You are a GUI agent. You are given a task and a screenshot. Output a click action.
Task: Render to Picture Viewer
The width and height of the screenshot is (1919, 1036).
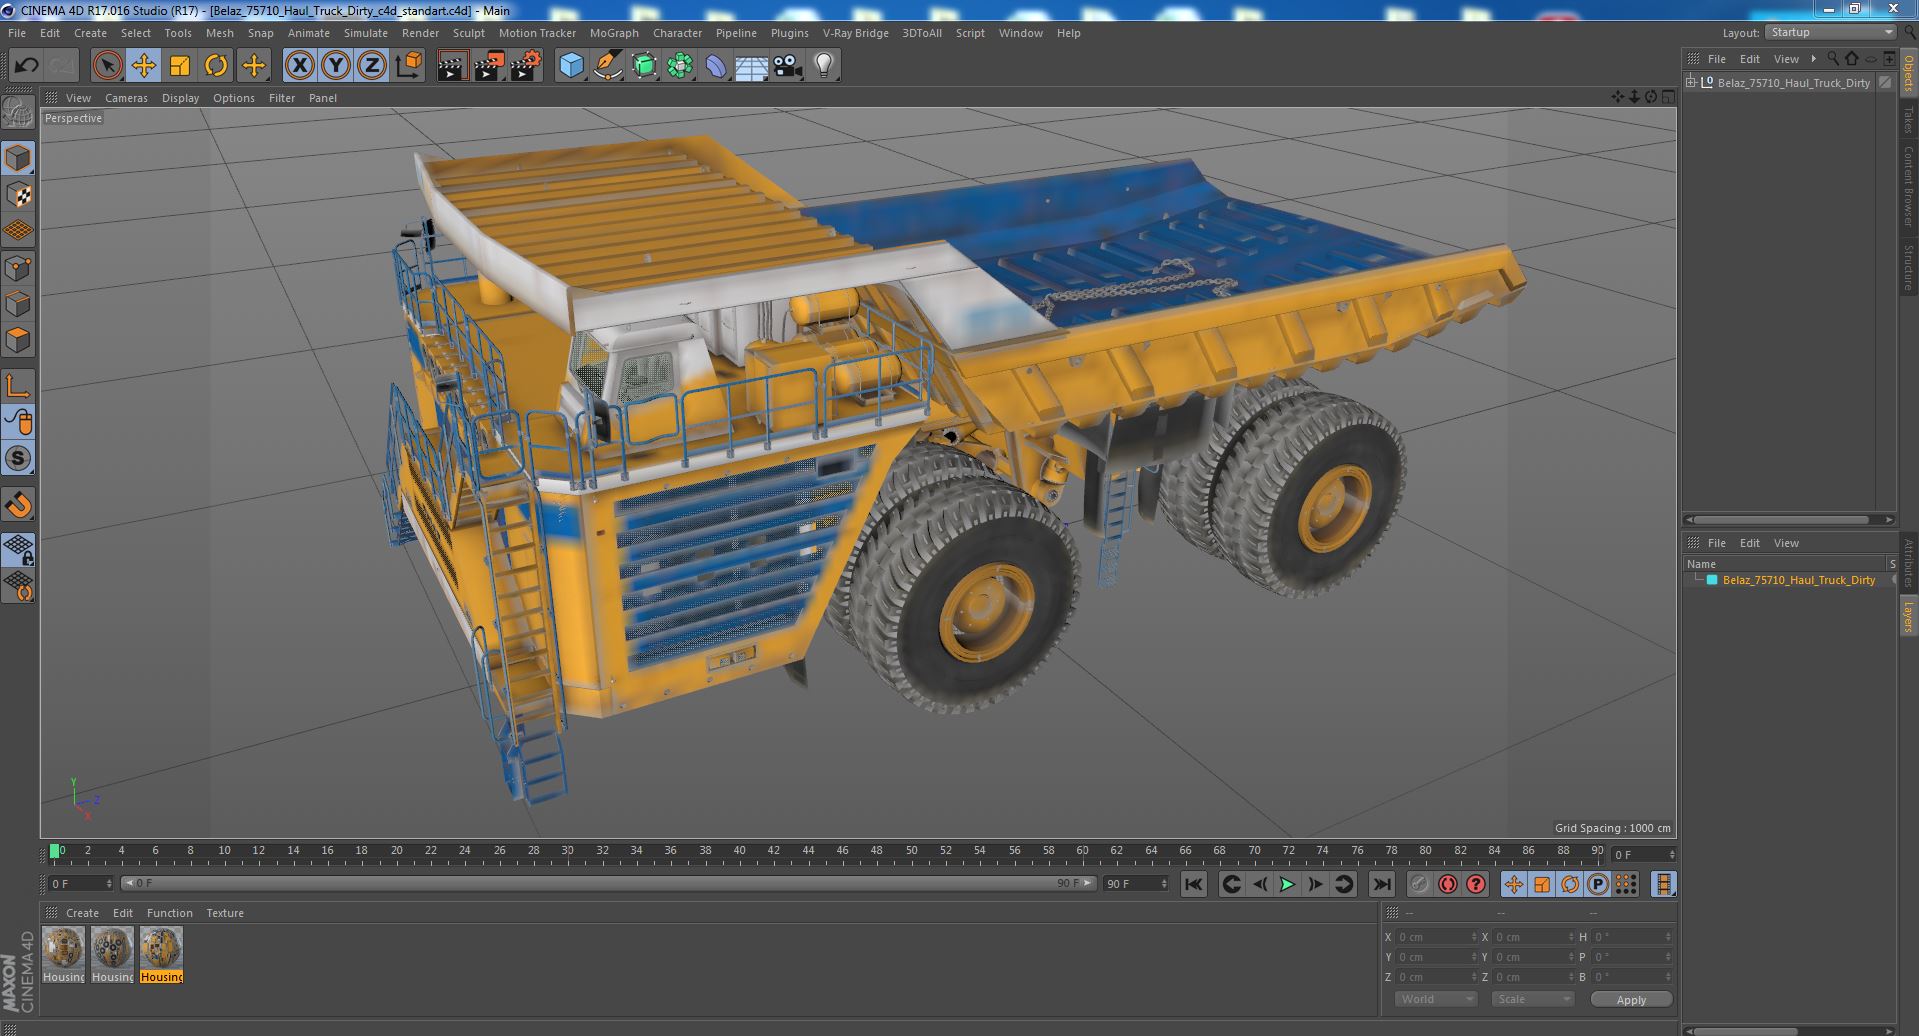click(489, 66)
